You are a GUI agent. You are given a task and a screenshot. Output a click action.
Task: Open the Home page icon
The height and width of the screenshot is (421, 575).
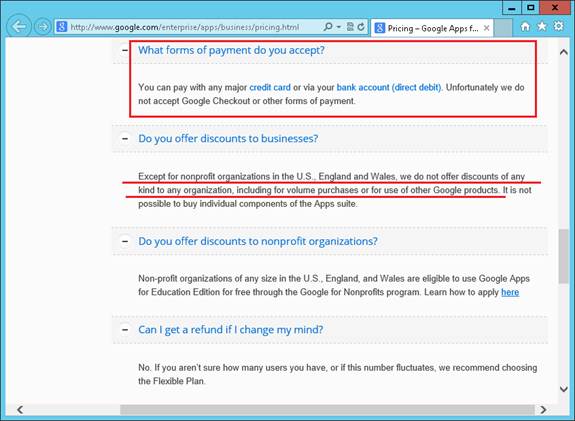(x=525, y=26)
